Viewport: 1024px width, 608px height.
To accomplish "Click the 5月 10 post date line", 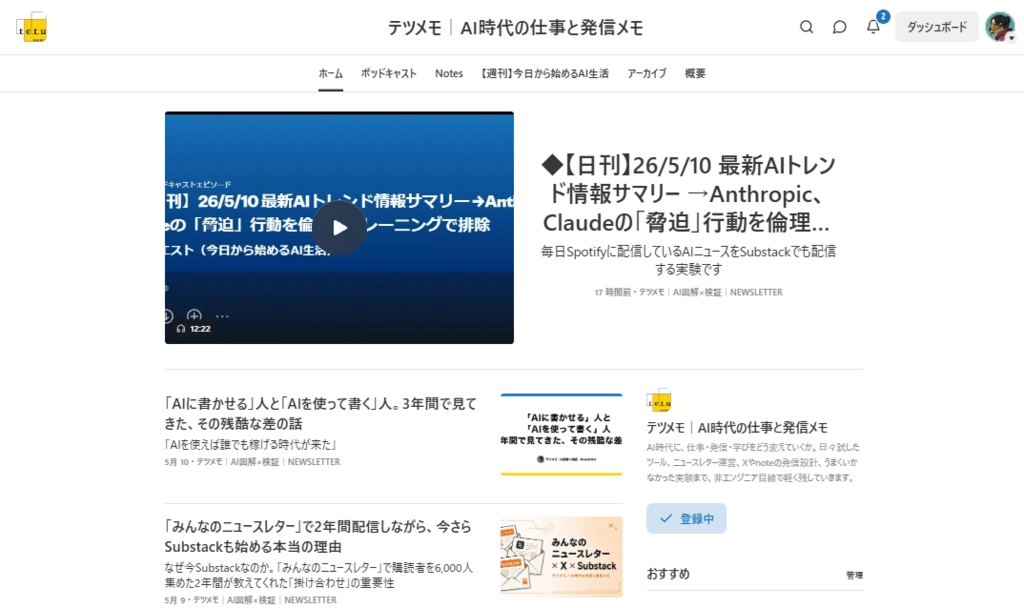I will (252, 462).
